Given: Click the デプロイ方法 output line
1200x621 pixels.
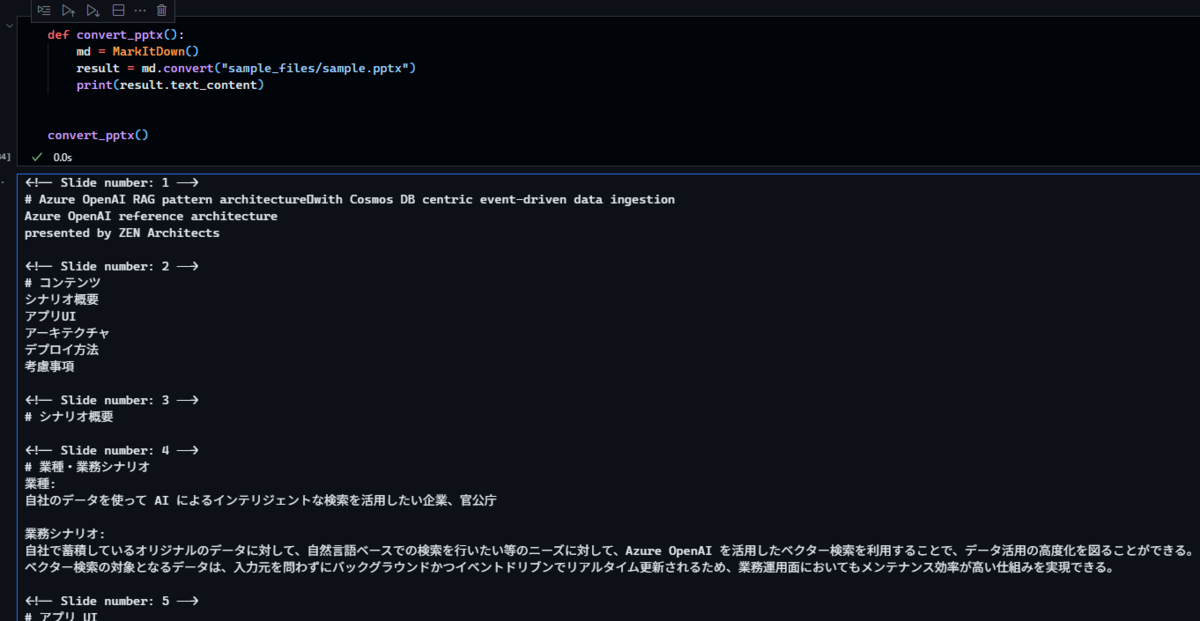Looking at the screenshot, I should (x=62, y=350).
